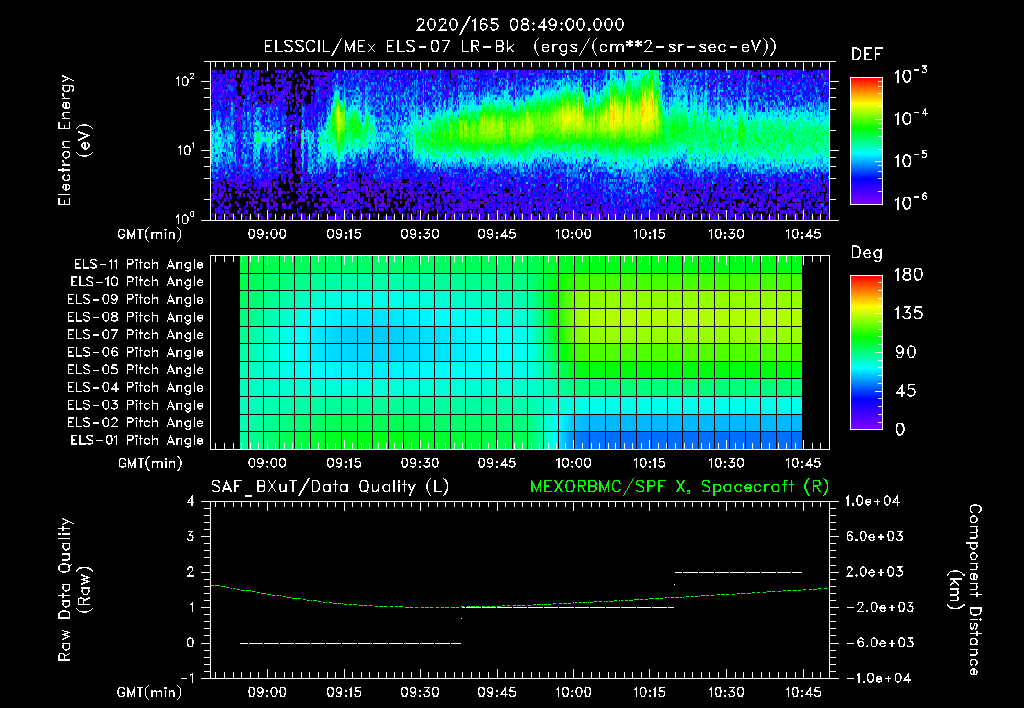This screenshot has width=1024, height=708.
Task: Click the 10:30 tick on the bottom time axis
Action: [726, 692]
